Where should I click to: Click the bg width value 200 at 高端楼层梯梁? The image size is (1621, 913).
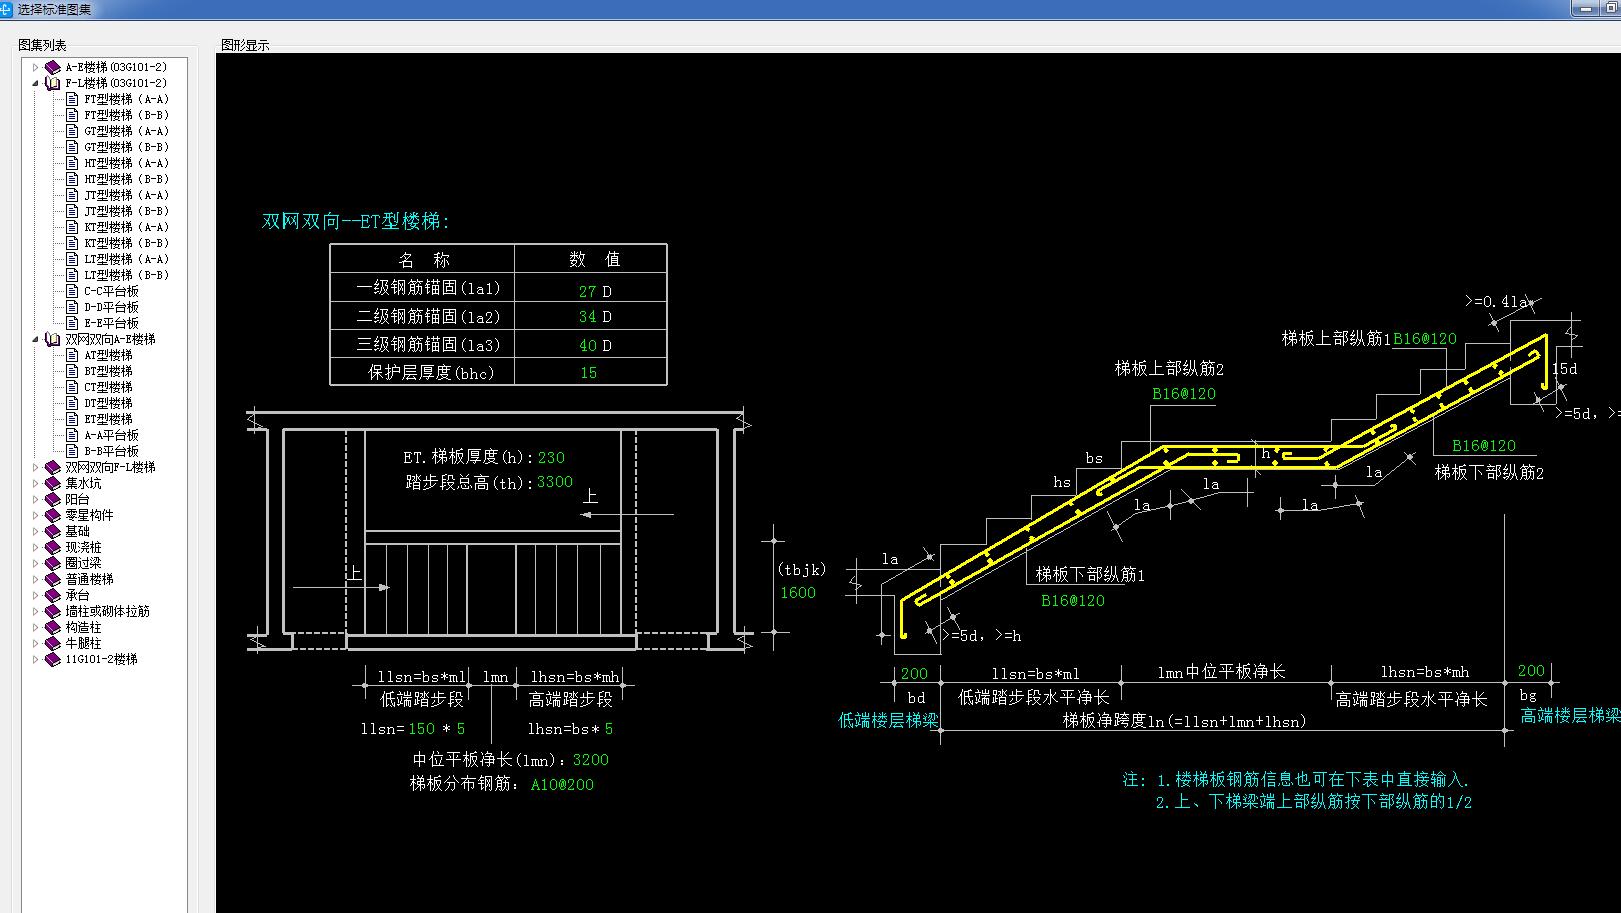1531,671
